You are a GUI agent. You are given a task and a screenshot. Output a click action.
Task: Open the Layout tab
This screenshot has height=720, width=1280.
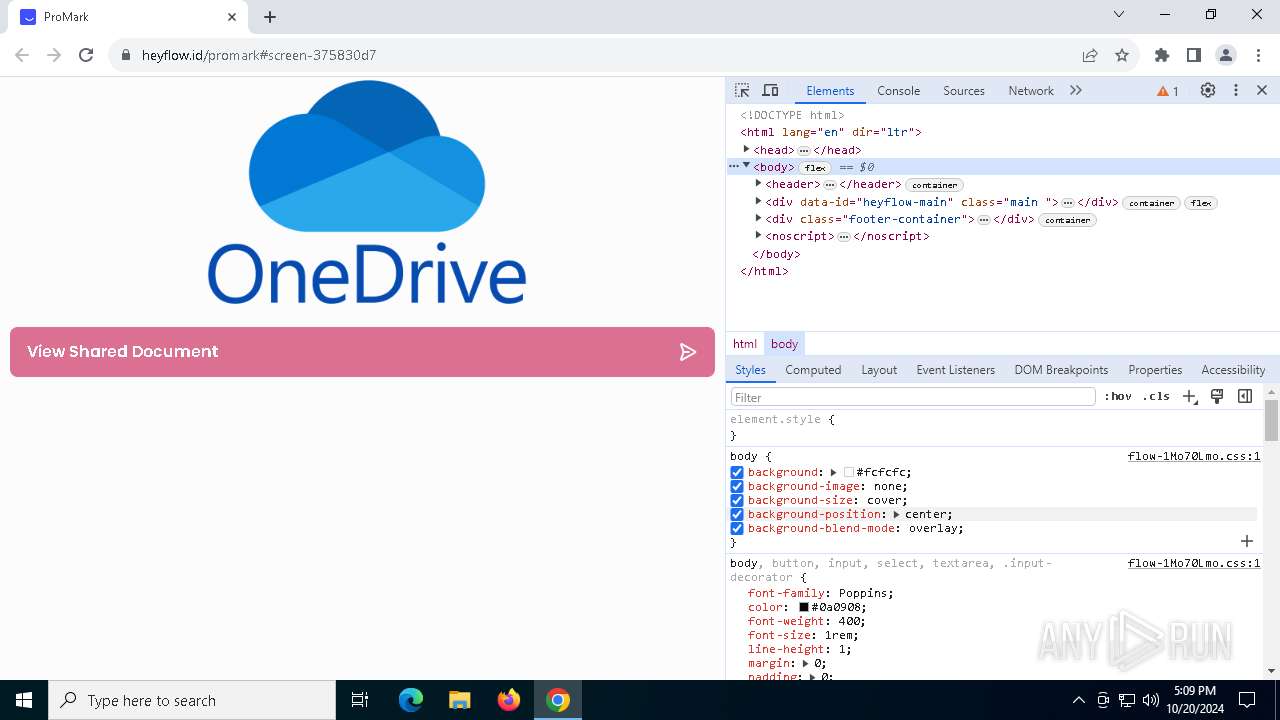[879, 370]
